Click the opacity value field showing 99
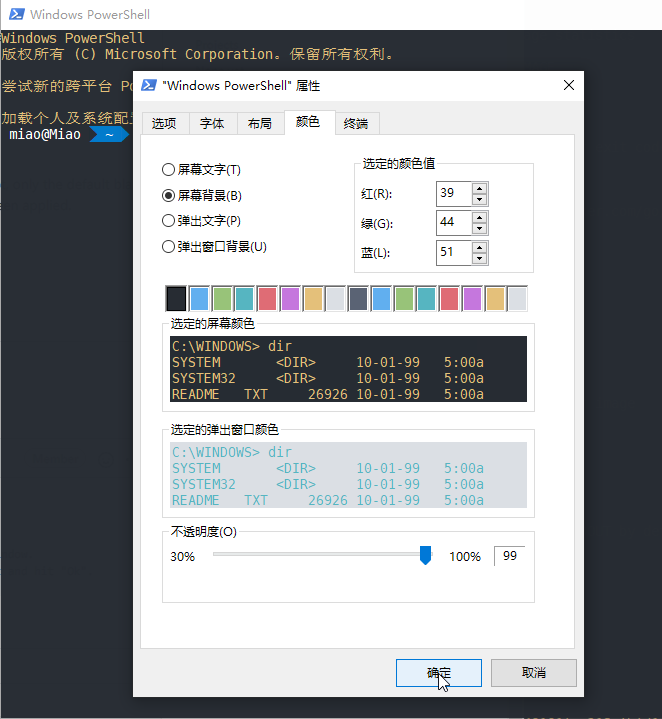Screen dimensions: 662x719 509,556
